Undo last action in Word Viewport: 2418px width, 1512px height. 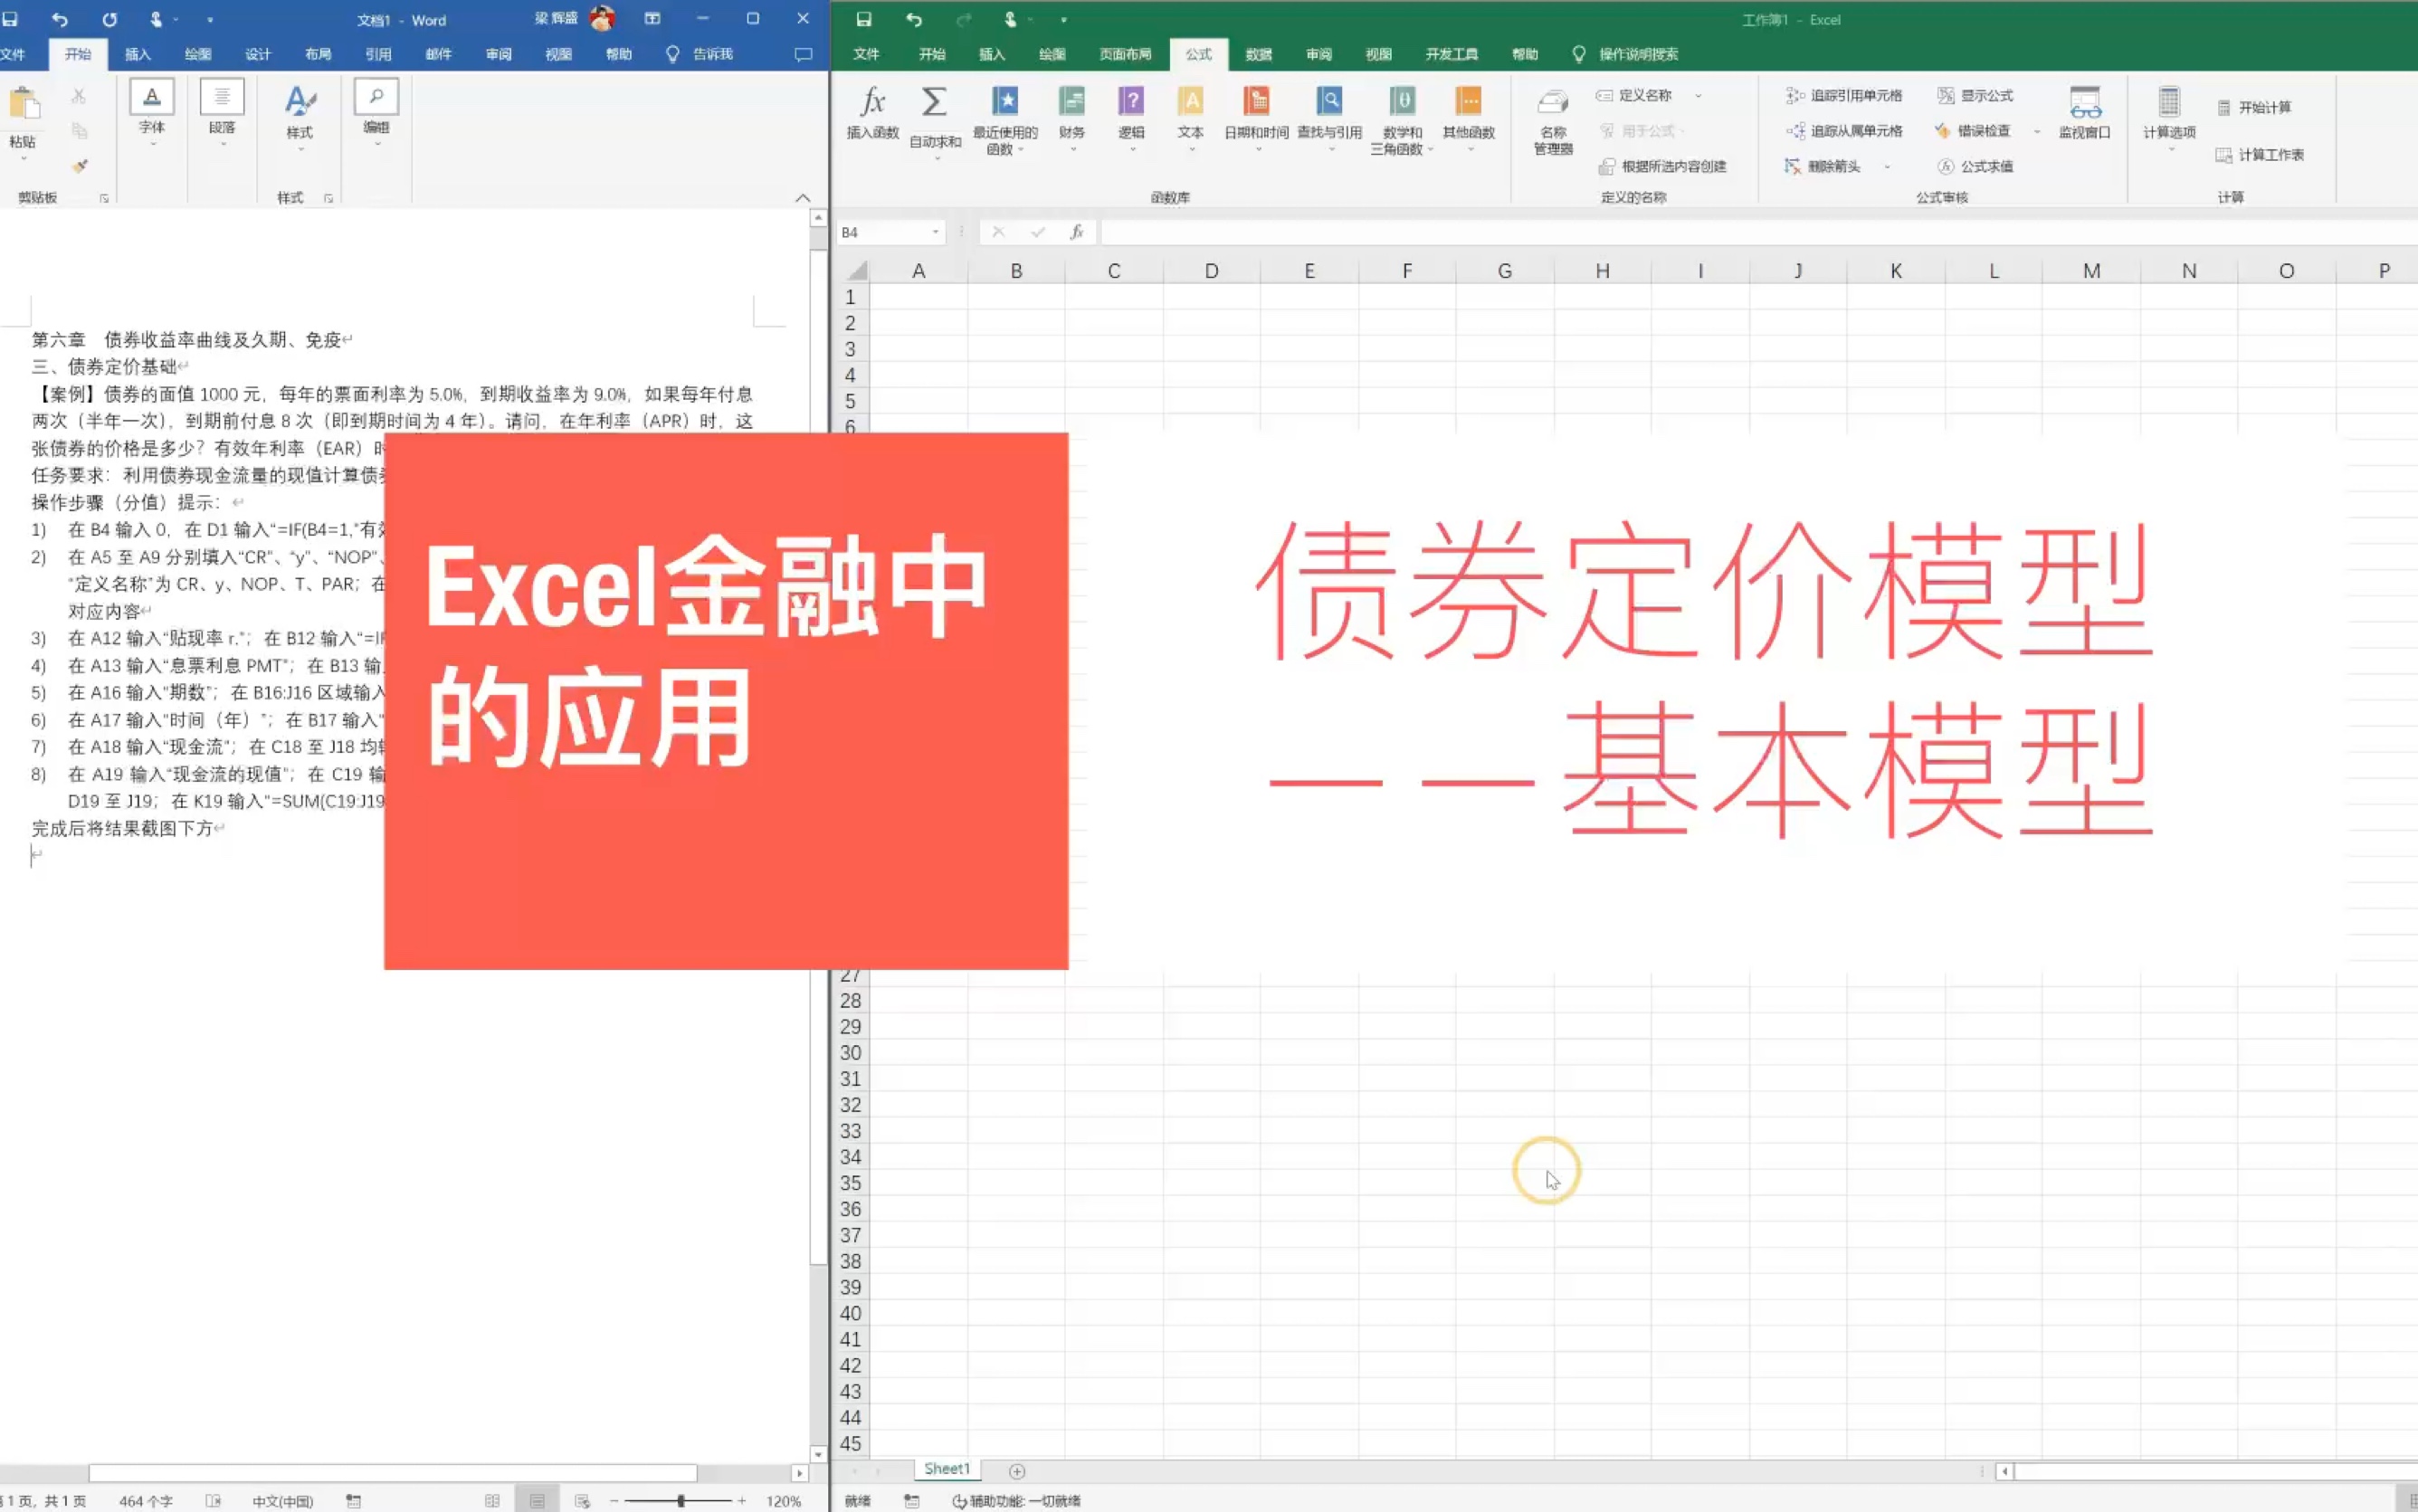(x=60, y=19)
